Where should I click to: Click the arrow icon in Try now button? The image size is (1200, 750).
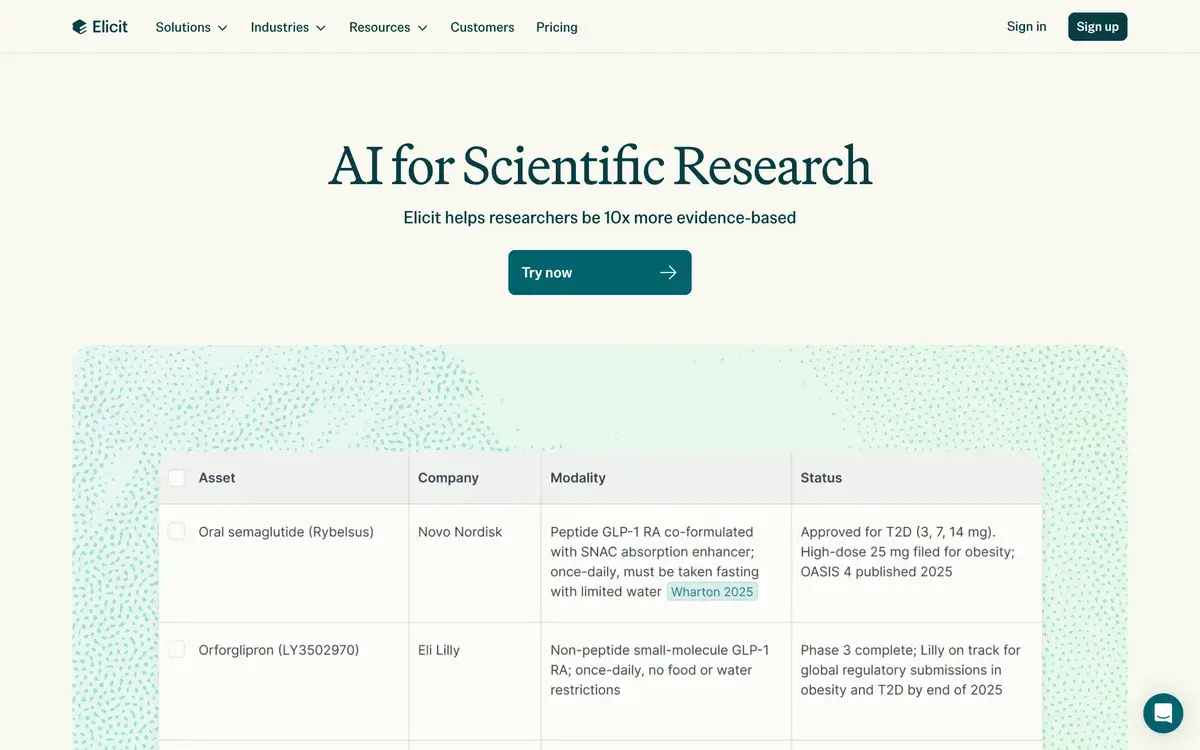pos(668,273)
